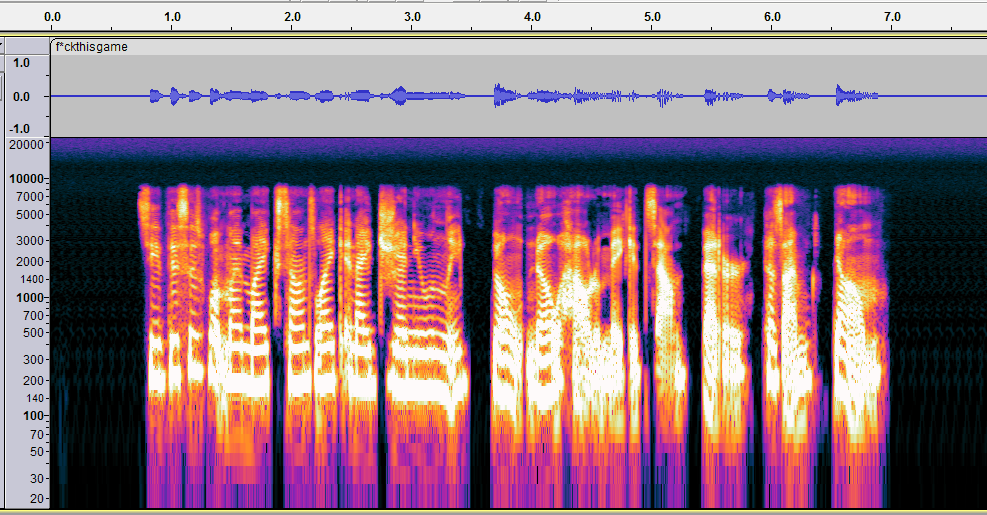Click the 10000 label on the frequency scale
Viewport: 987px width, 515px height.
[x=27, y=179]
